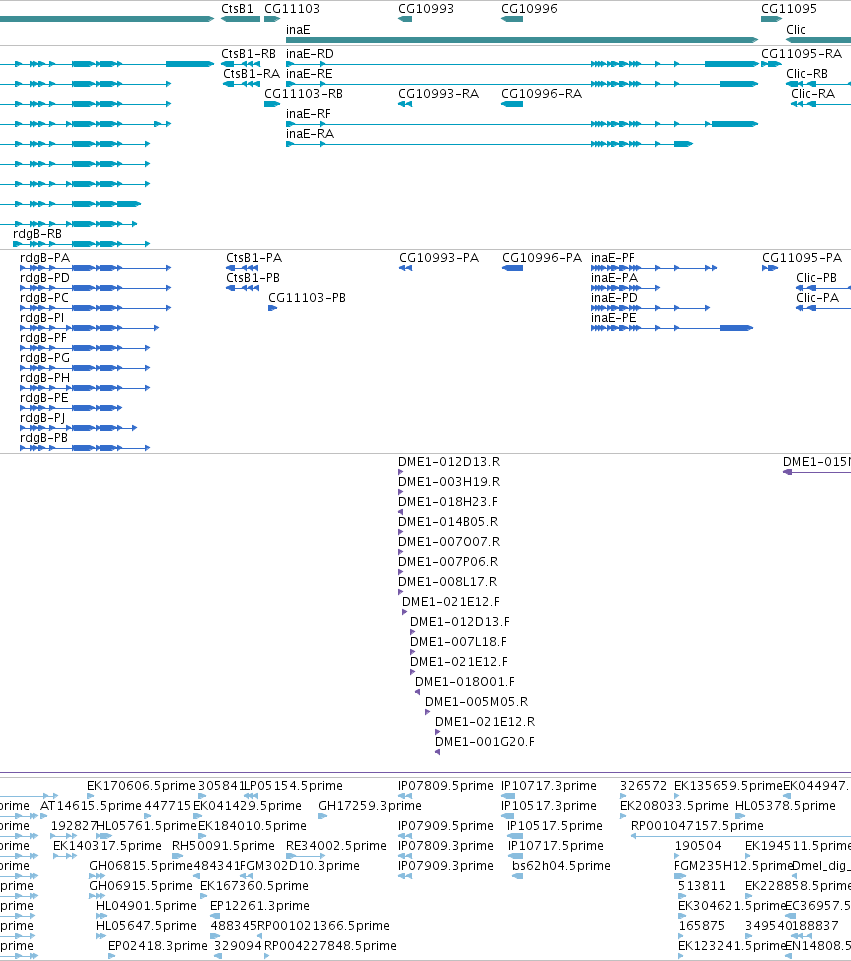Click transcript Clic-RA label

813,94
